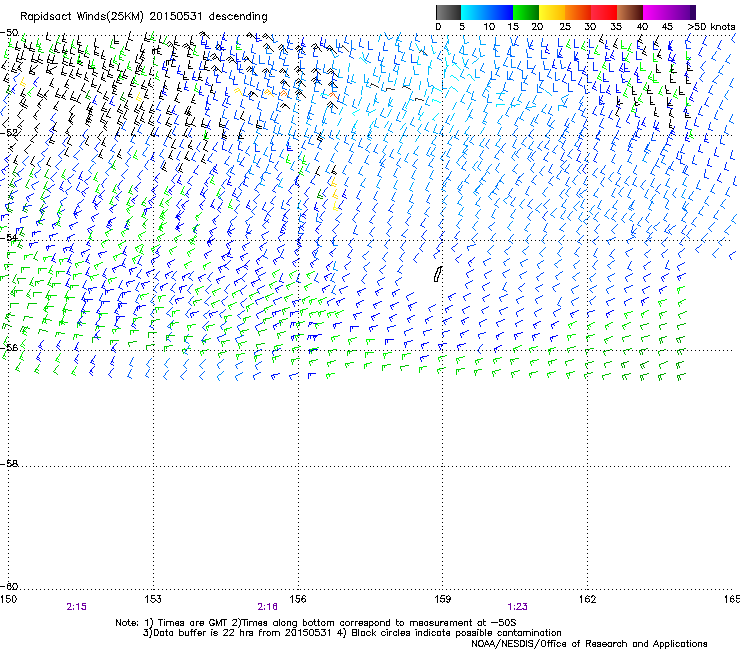Click the red 30-35 knots legend color
740x650 pixels.
(604, 12)
